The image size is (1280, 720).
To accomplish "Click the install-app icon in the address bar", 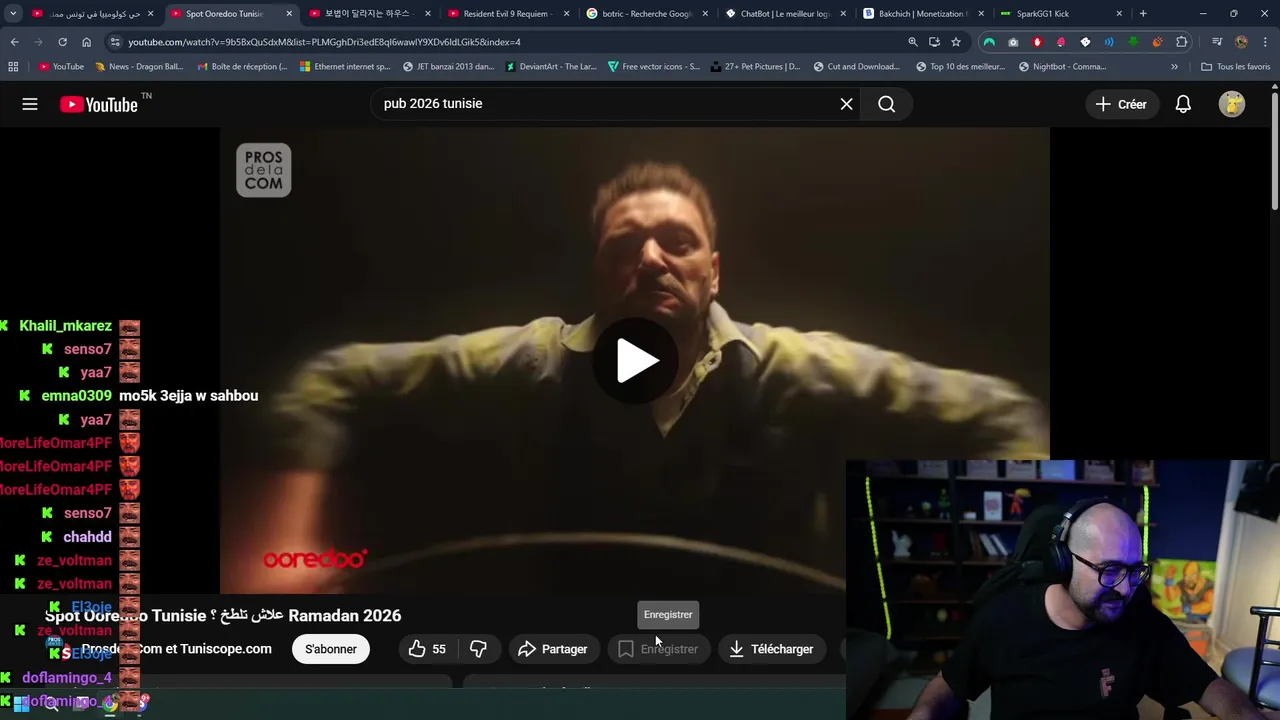I will pyautogui.click(x=934, y=42).
